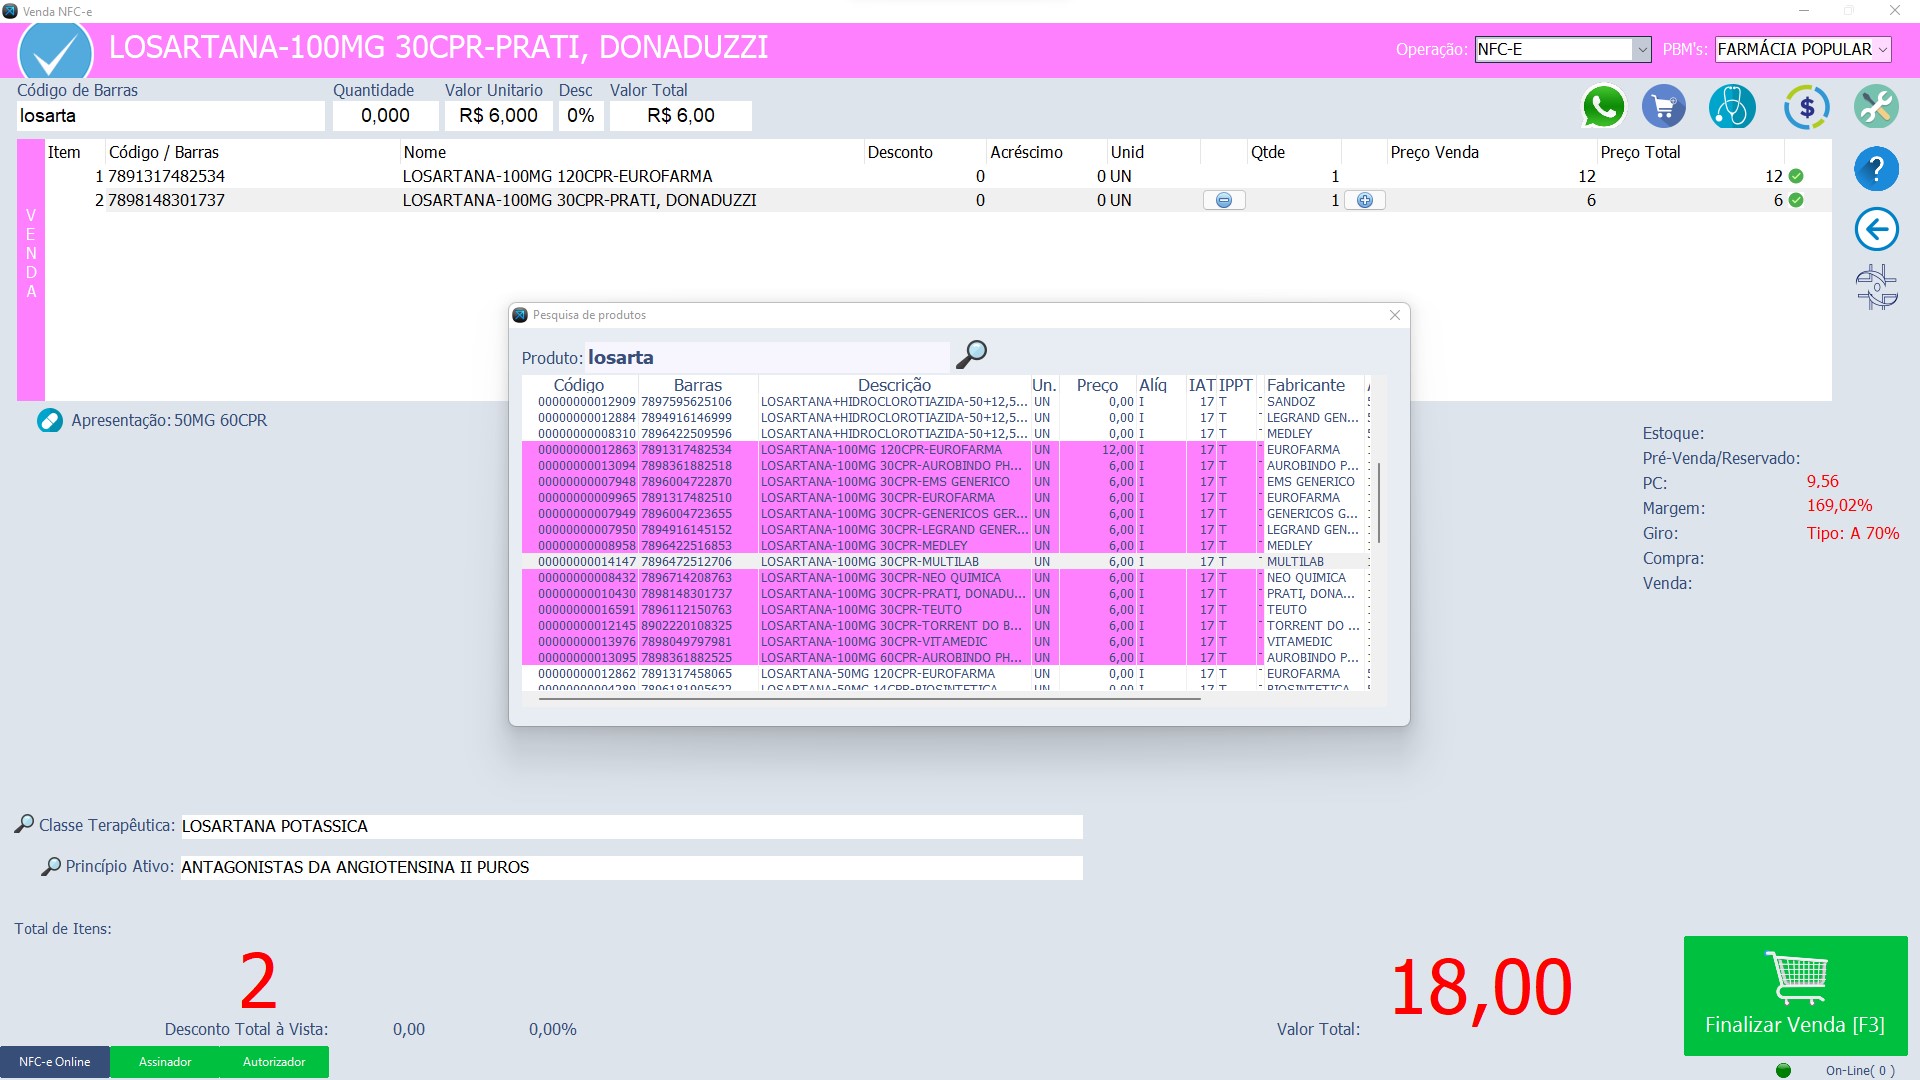Run search with the magnifying glass icon
Viewport: 1920px width, 1080px height.
click(971, 355)
